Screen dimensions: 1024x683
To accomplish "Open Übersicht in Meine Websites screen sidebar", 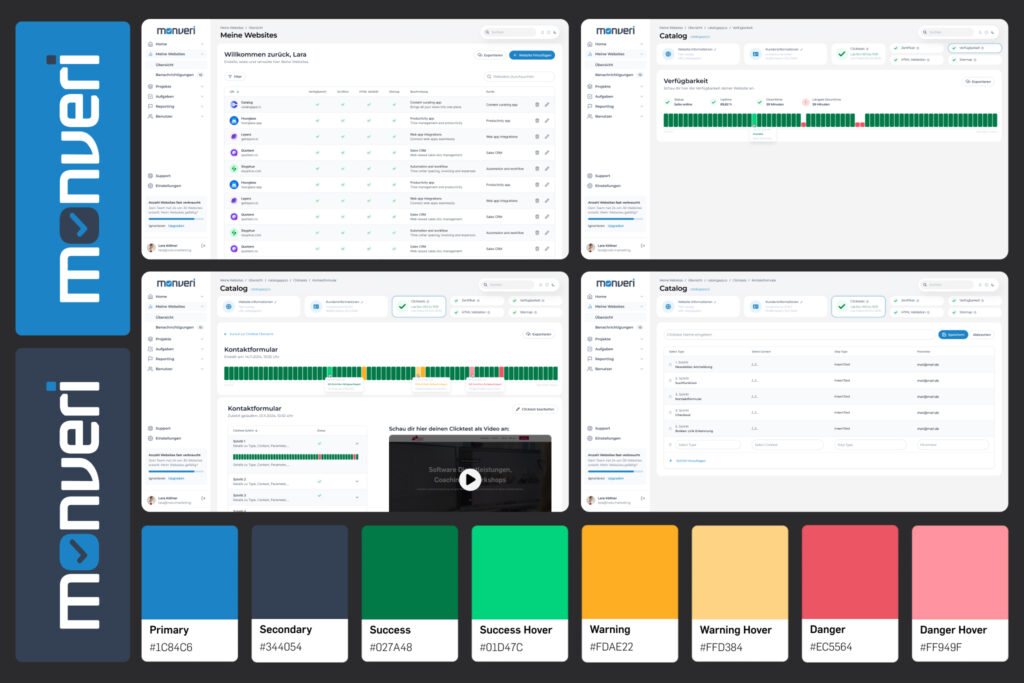I will coord(165,65).
